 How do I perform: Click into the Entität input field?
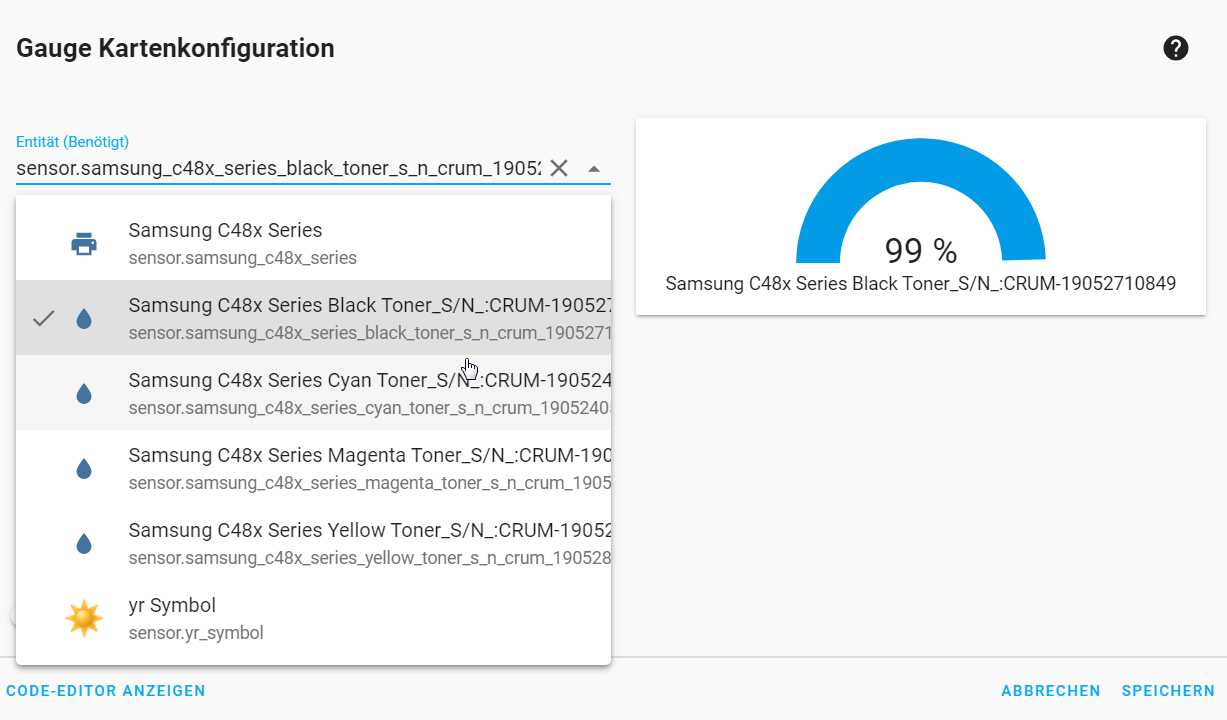click(278, 168)
